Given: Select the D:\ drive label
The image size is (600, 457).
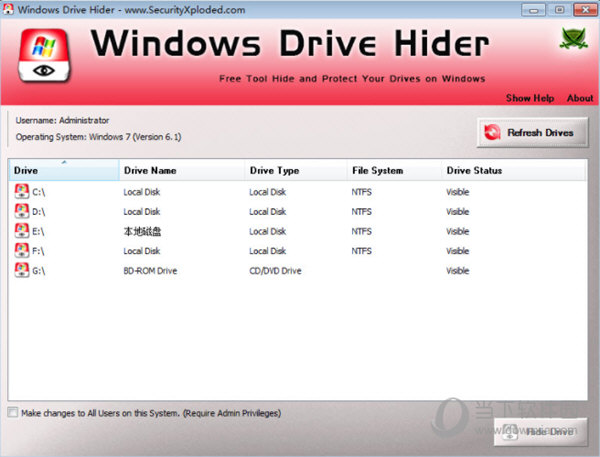Looking at the screenshot, I should pos(39,212).
